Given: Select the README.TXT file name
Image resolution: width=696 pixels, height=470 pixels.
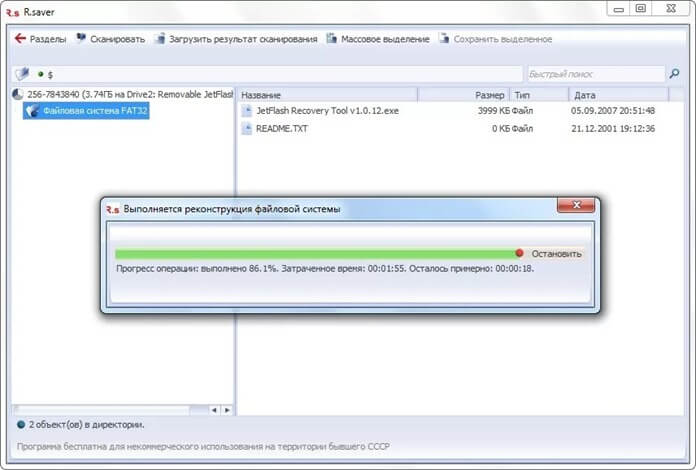Looking at the screenshot, I should tap(282, 129).
